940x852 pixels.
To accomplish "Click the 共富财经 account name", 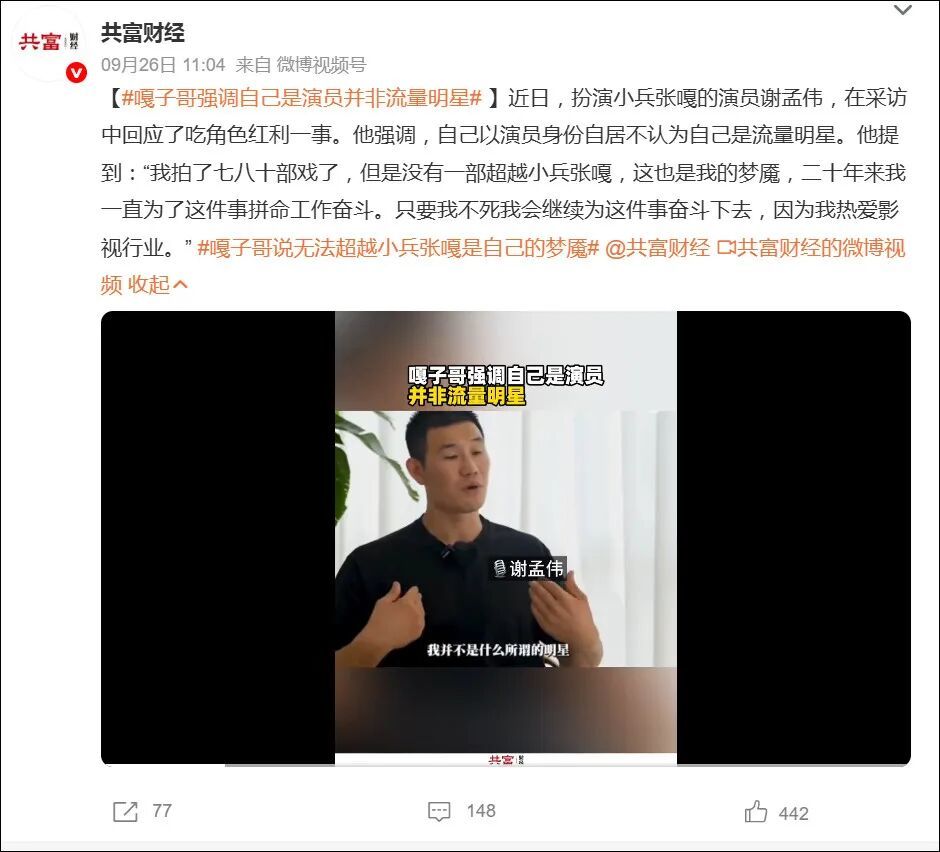I will coord(142,32).
